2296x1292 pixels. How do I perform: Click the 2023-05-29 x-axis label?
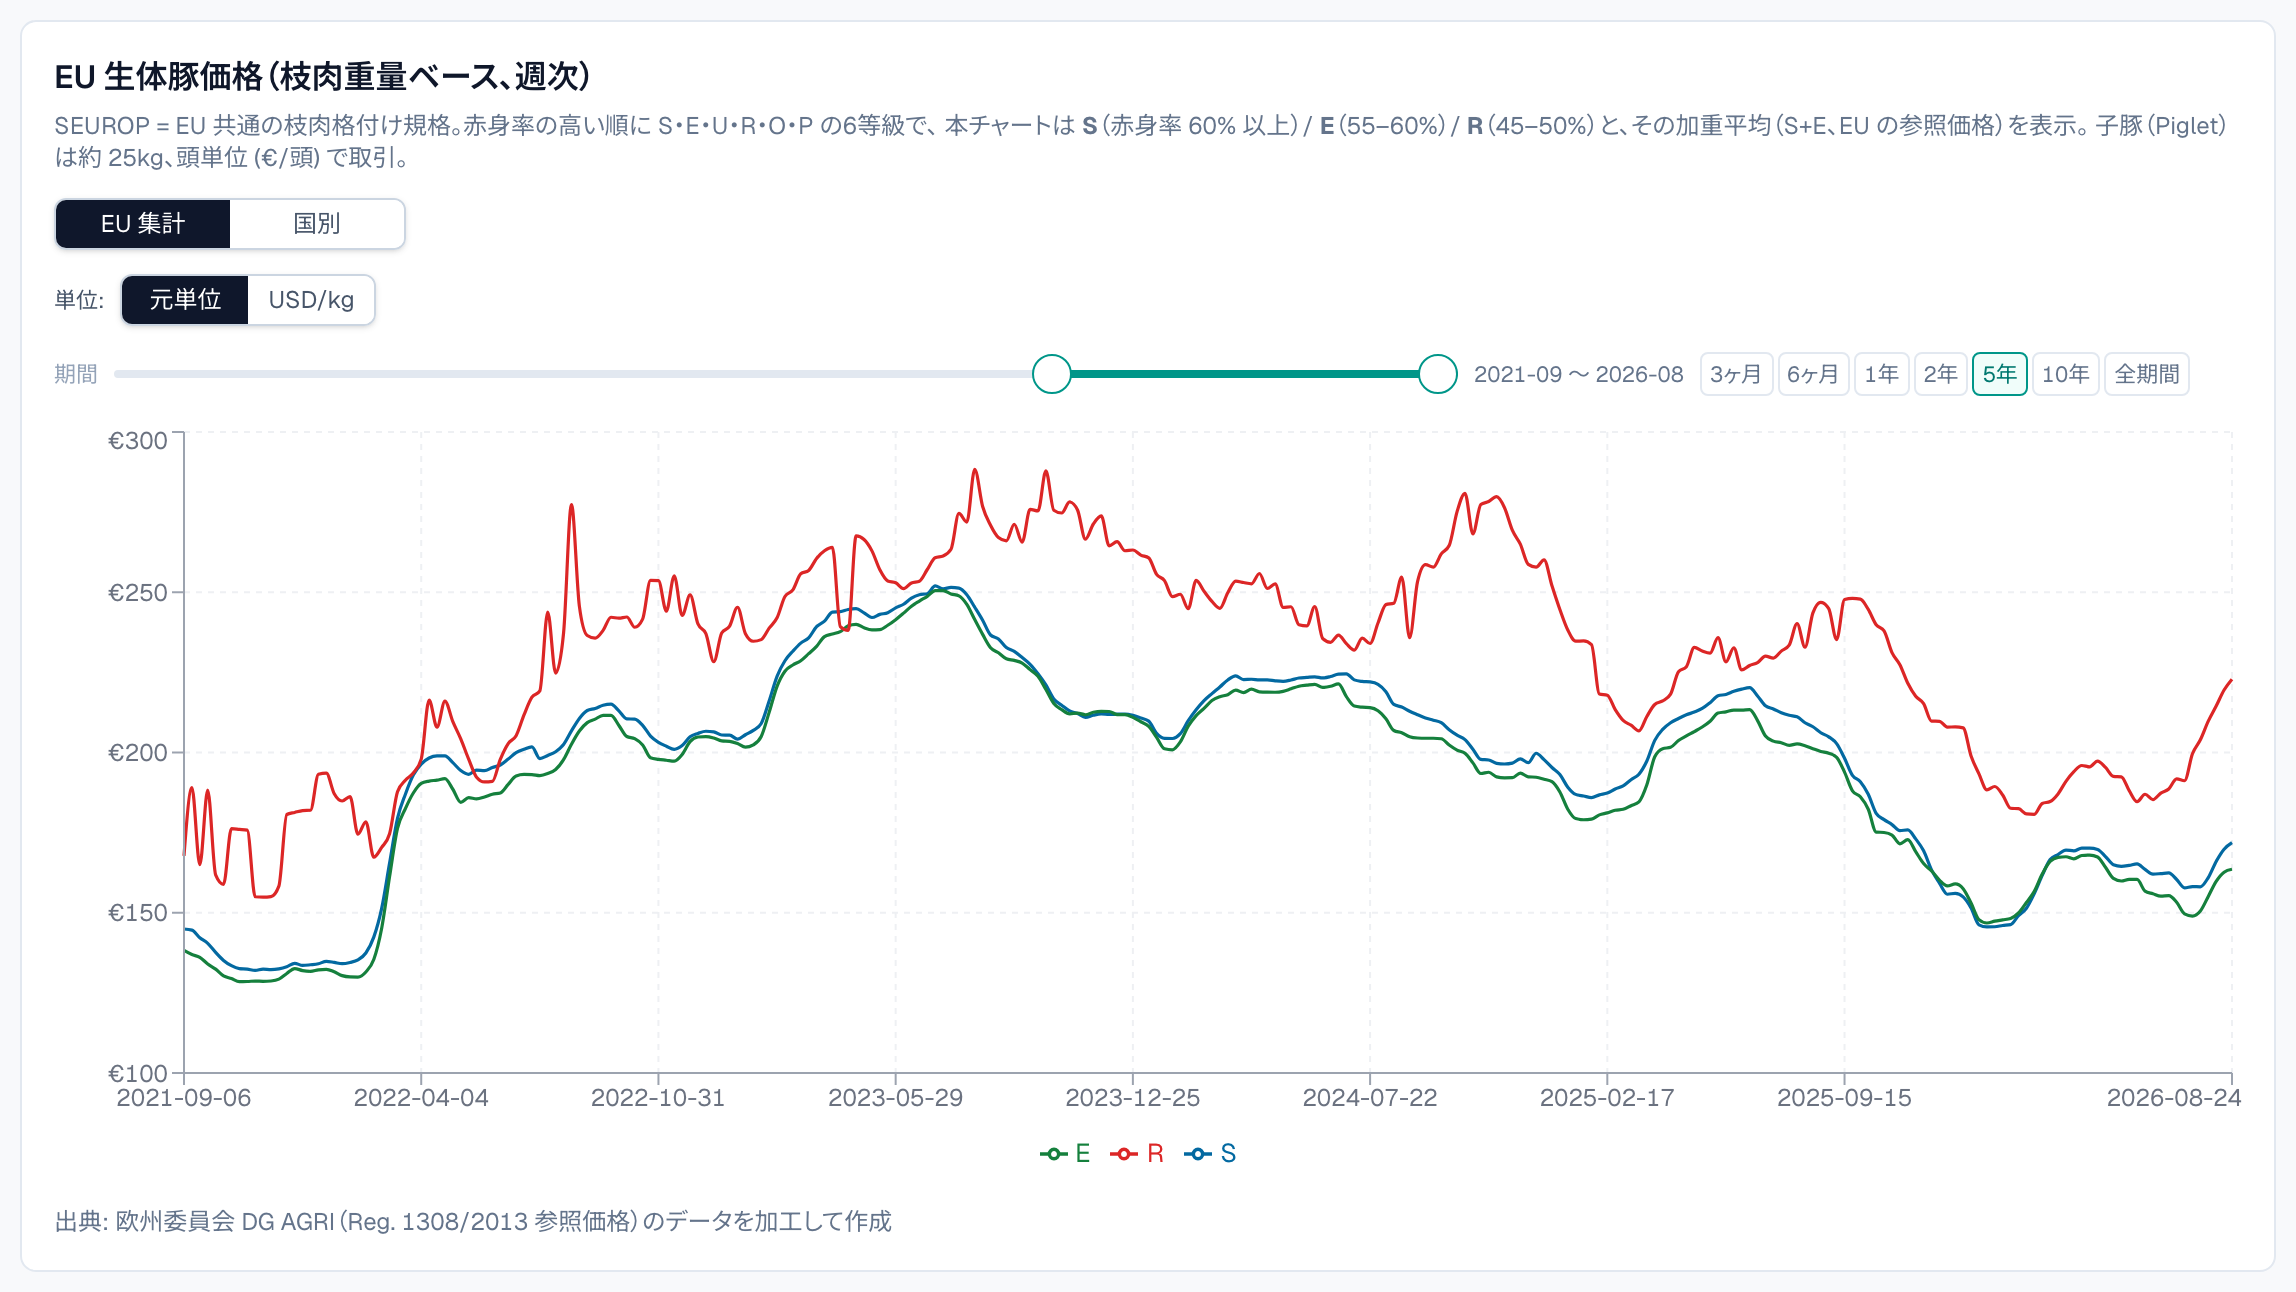895,1098
